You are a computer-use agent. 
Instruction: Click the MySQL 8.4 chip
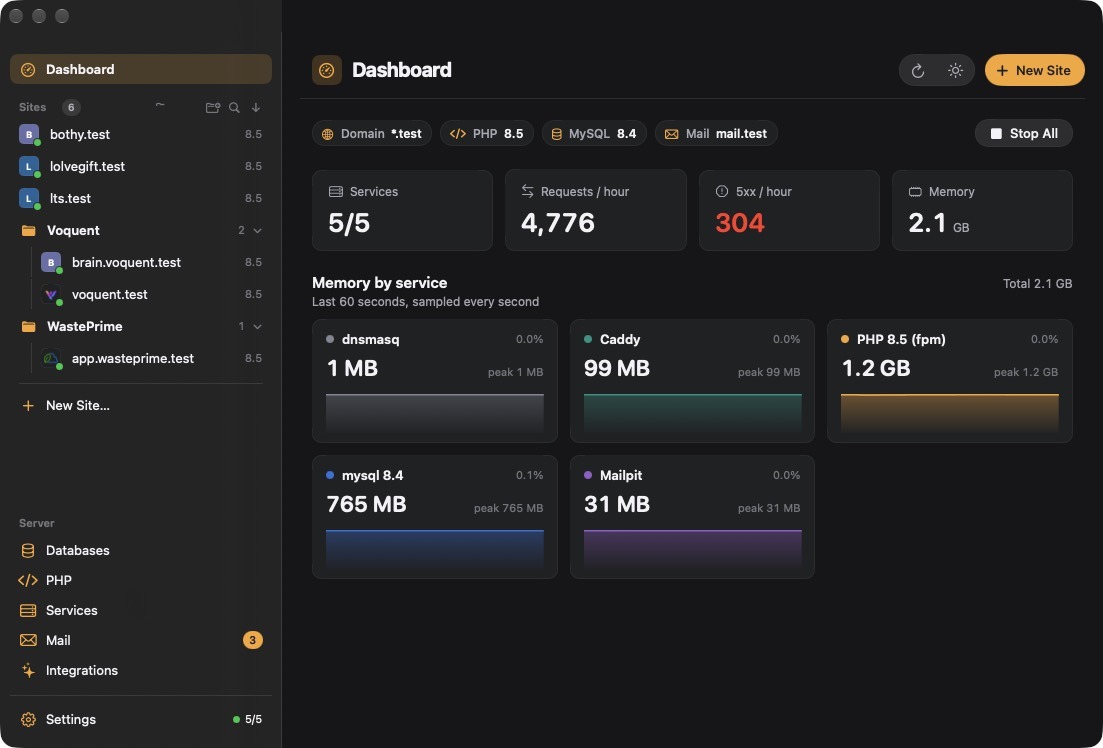(594, 134)
